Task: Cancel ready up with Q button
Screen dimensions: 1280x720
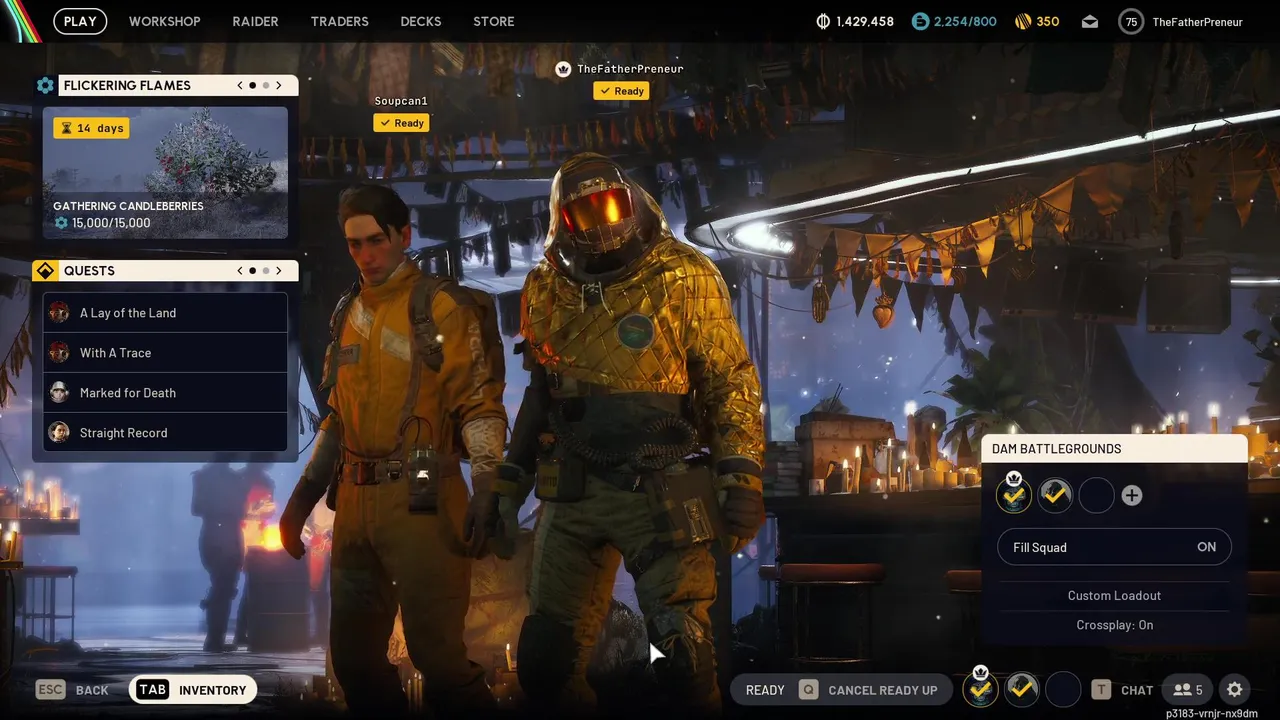Action: point(868,690)
